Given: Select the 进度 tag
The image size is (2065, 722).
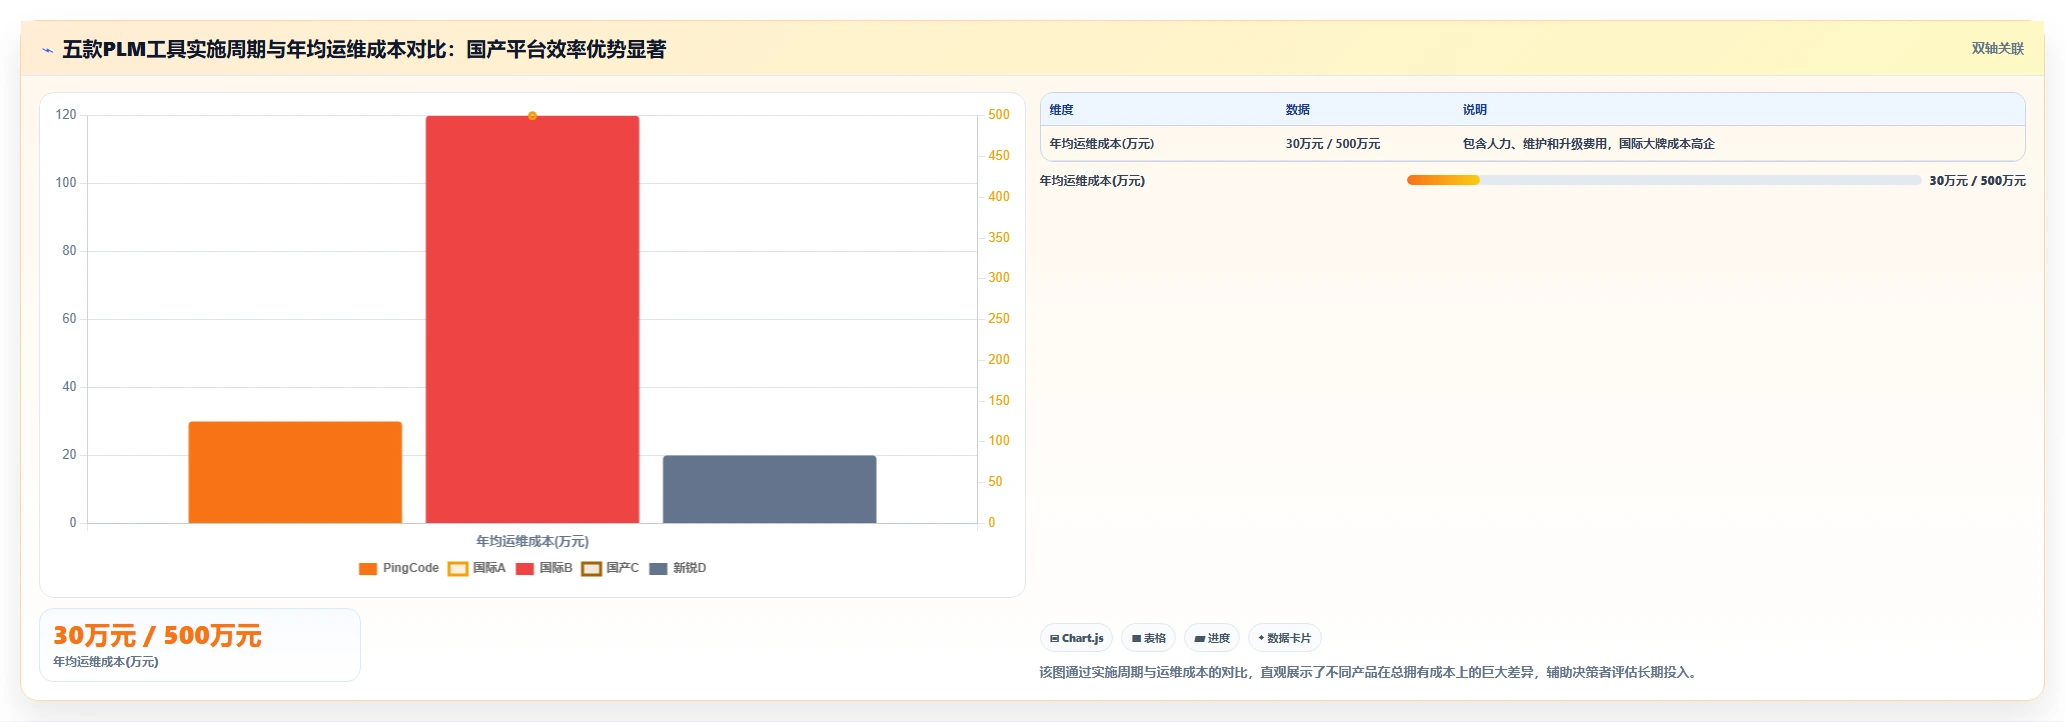Looking at the screenshot, I should tap(1212, 638).
